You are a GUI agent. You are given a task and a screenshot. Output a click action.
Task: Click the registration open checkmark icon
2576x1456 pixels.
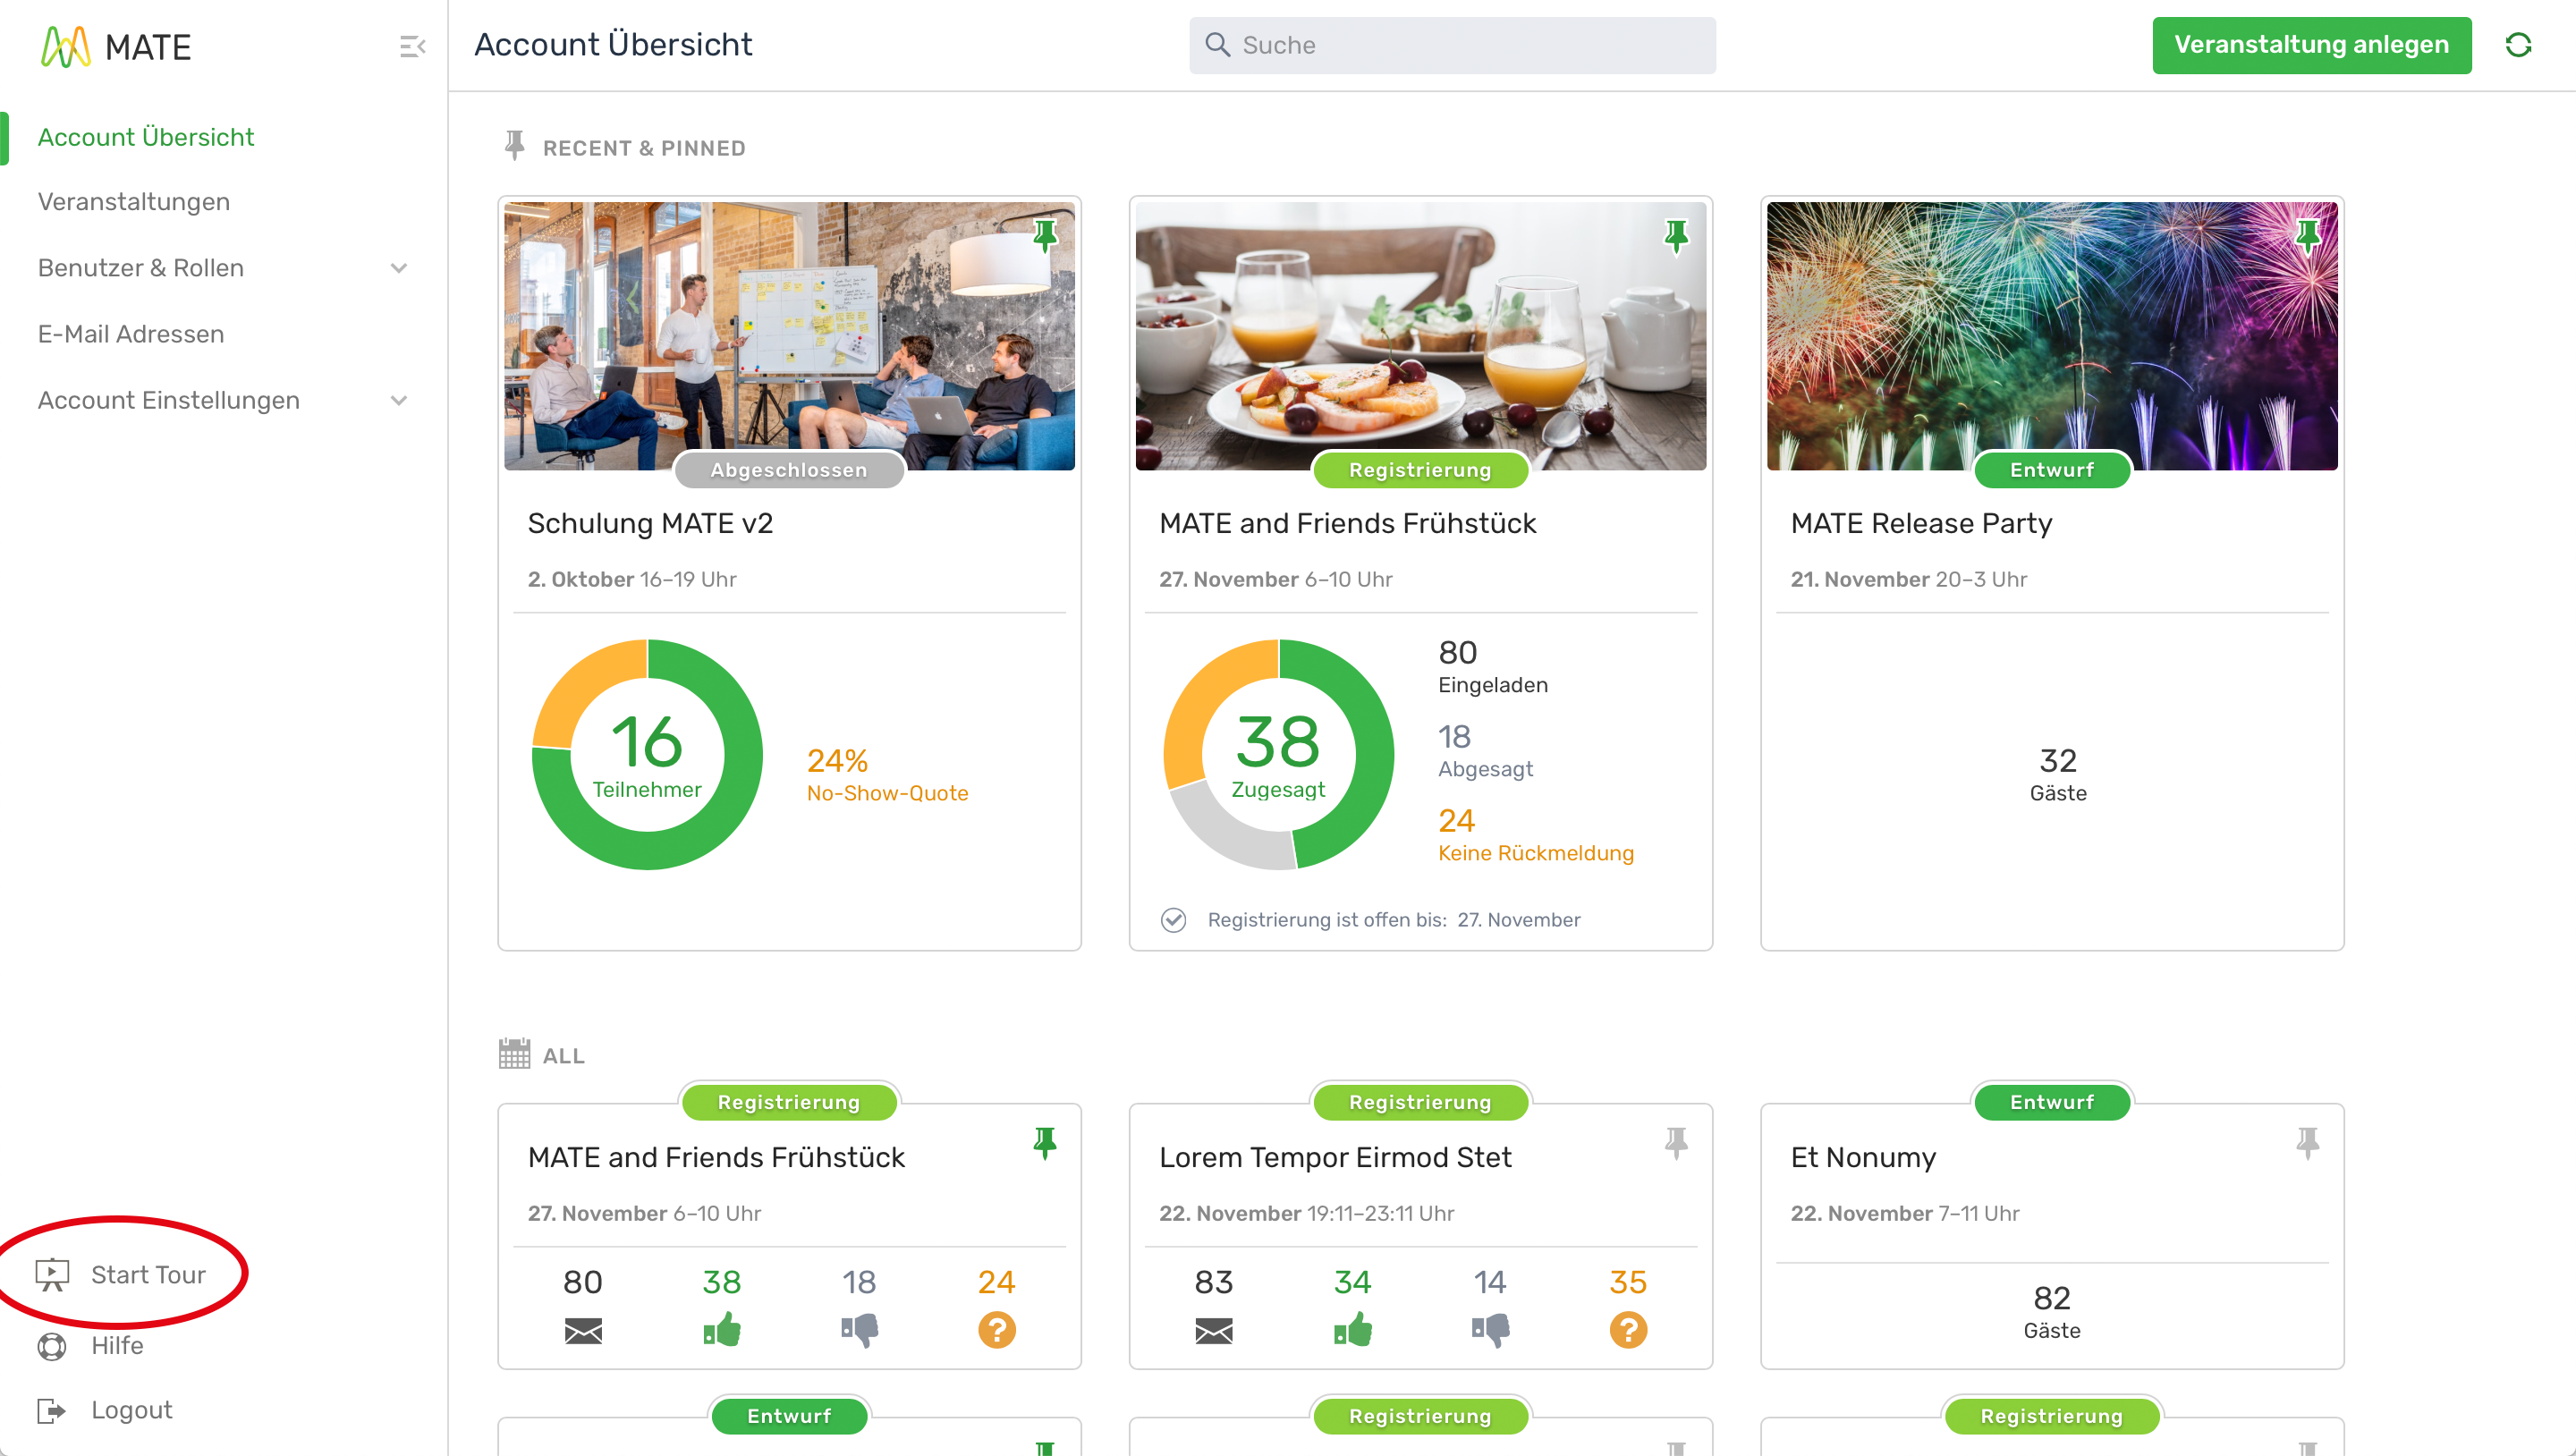[1173, 920]
